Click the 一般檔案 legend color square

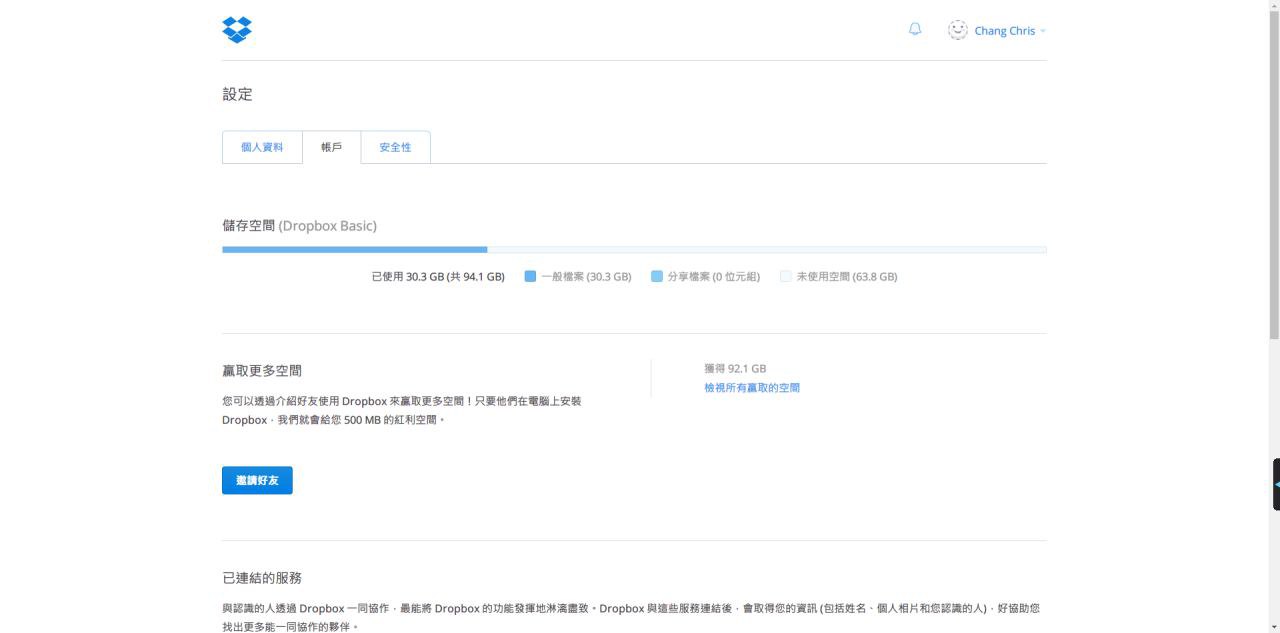click(x=530, y=276)
